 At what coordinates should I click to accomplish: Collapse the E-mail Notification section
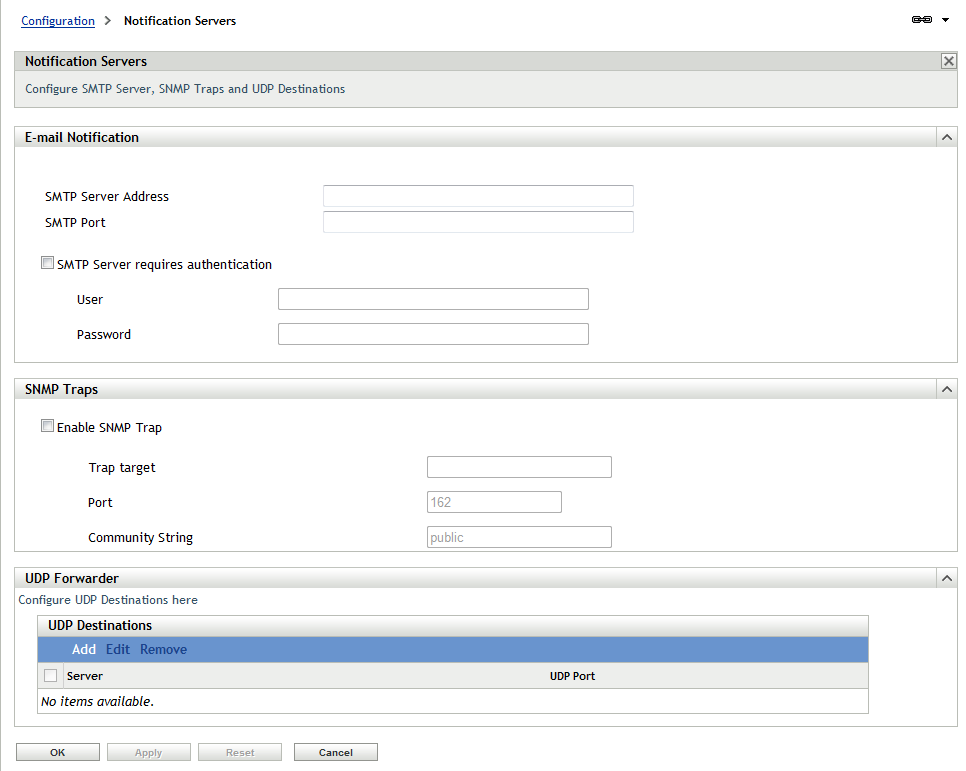click(x=946, y=137)
